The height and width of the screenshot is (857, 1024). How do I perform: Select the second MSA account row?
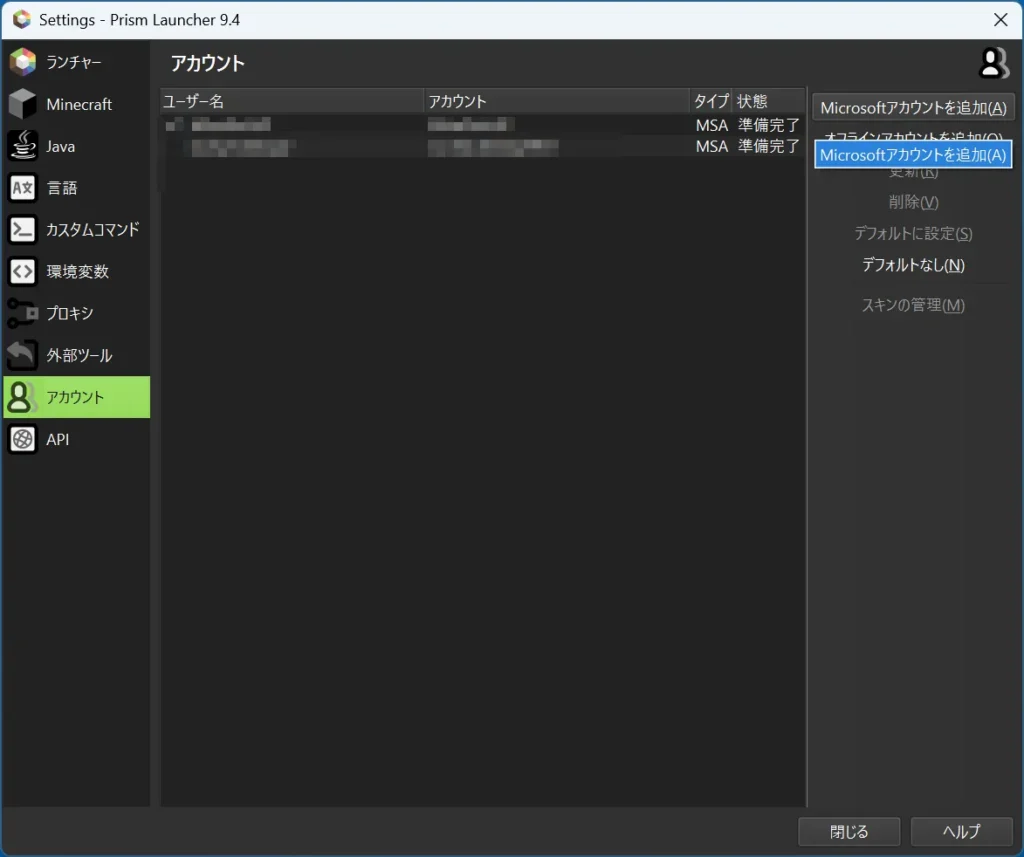pyautogui.click(x=482, y=147)
